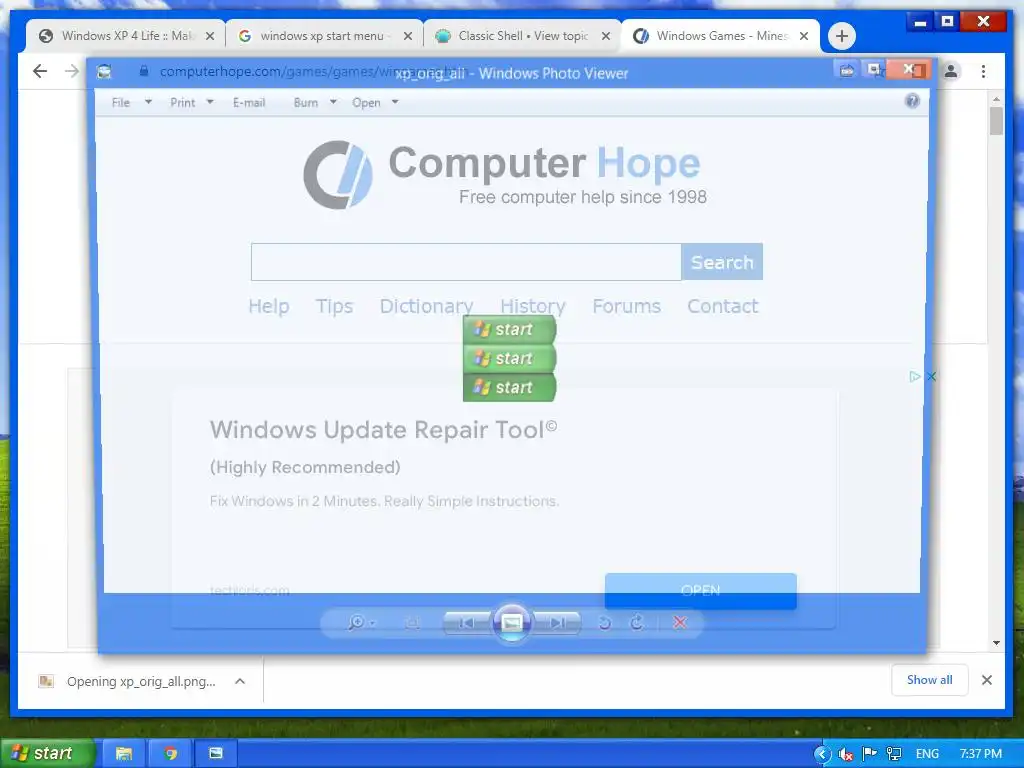Click Chrome forward arrow
1024x768 pixels.
tap(72, 71)
